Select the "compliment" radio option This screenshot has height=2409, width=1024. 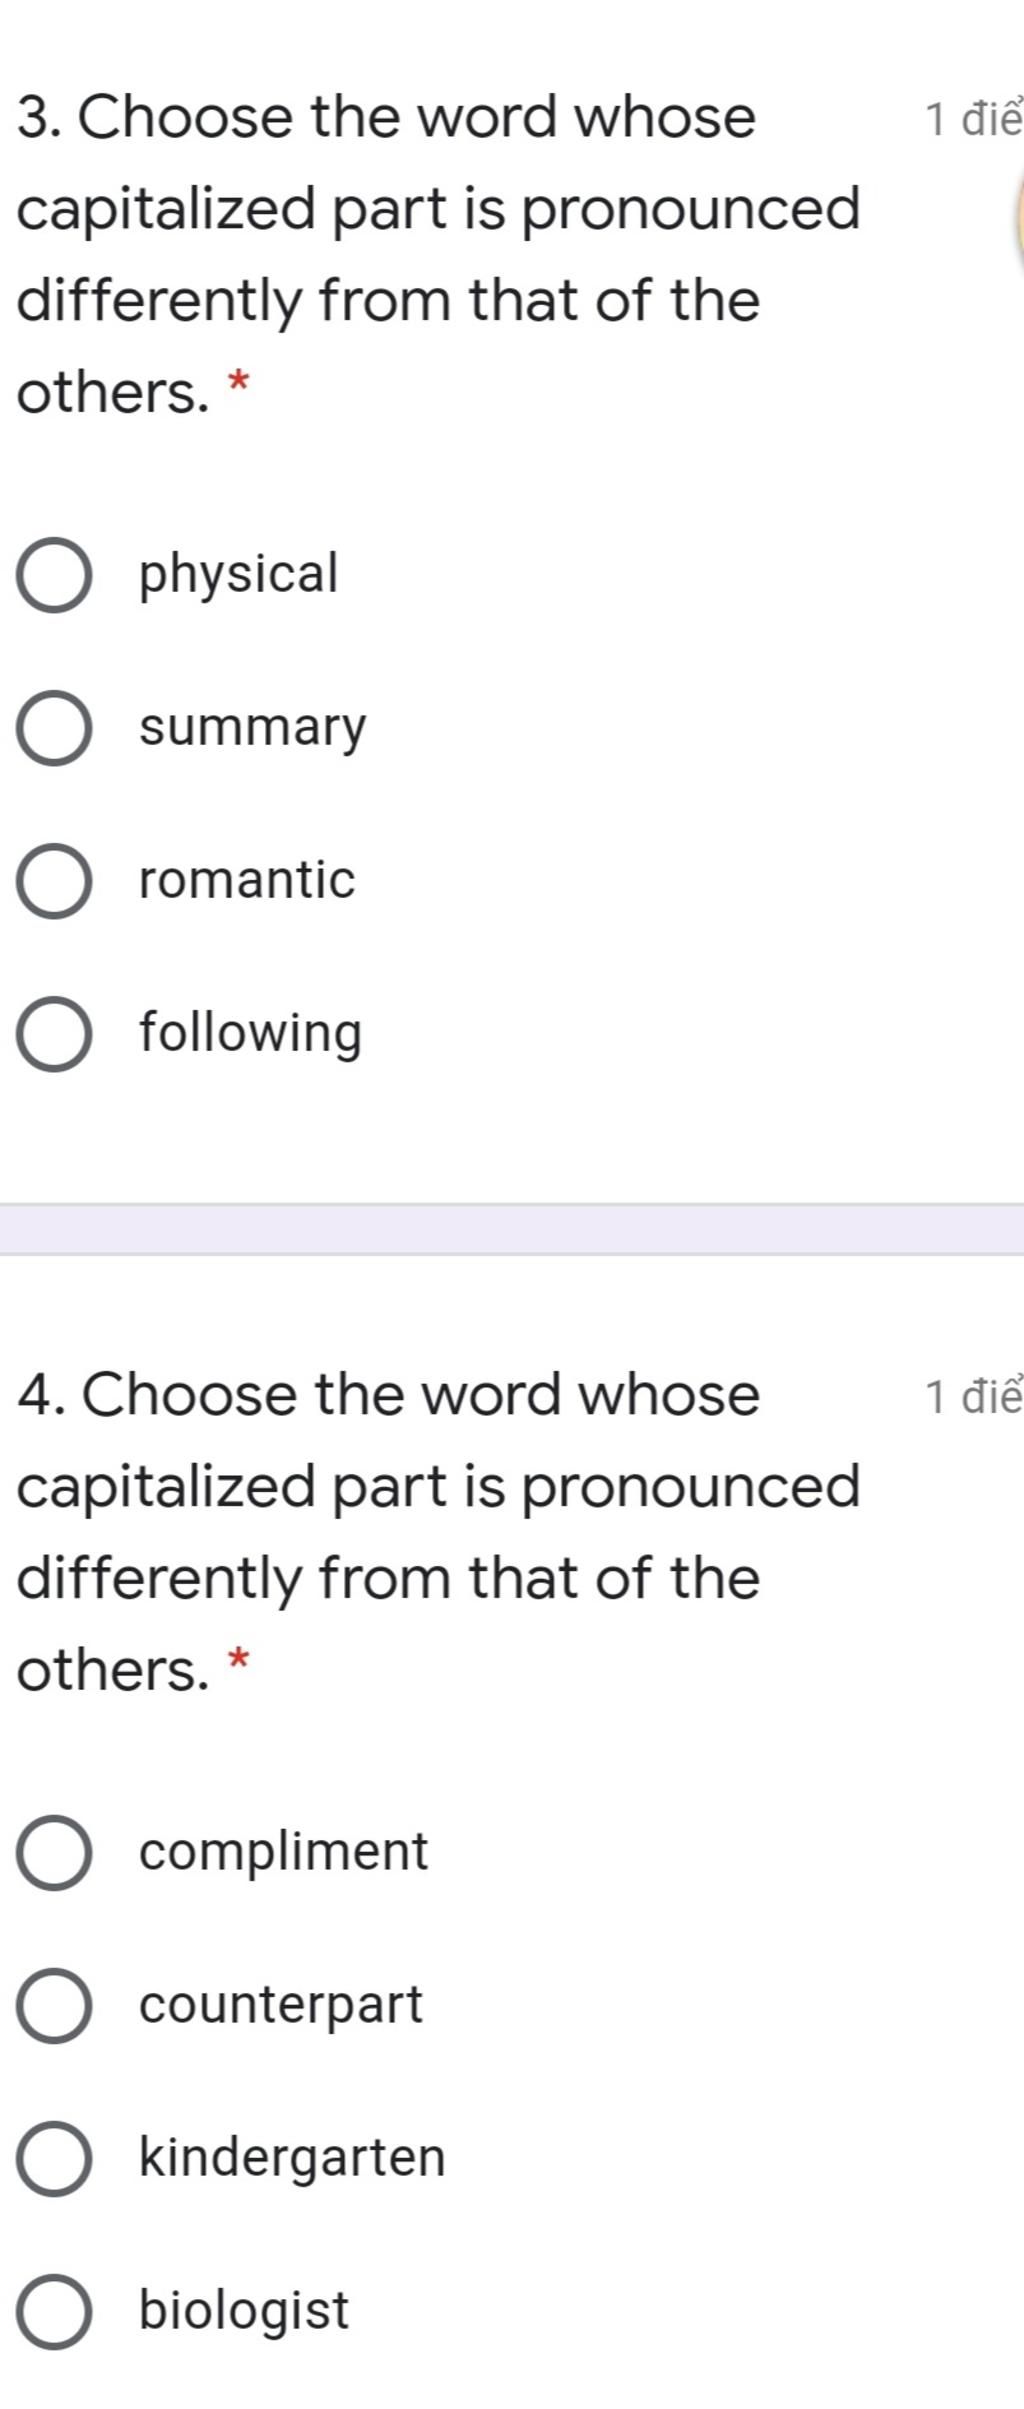point(54,1853)
